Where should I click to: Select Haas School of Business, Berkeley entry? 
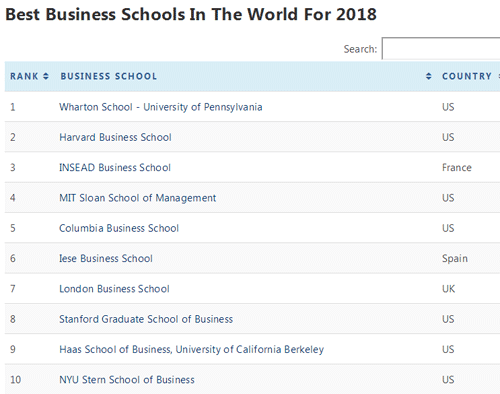click(192, 349)
